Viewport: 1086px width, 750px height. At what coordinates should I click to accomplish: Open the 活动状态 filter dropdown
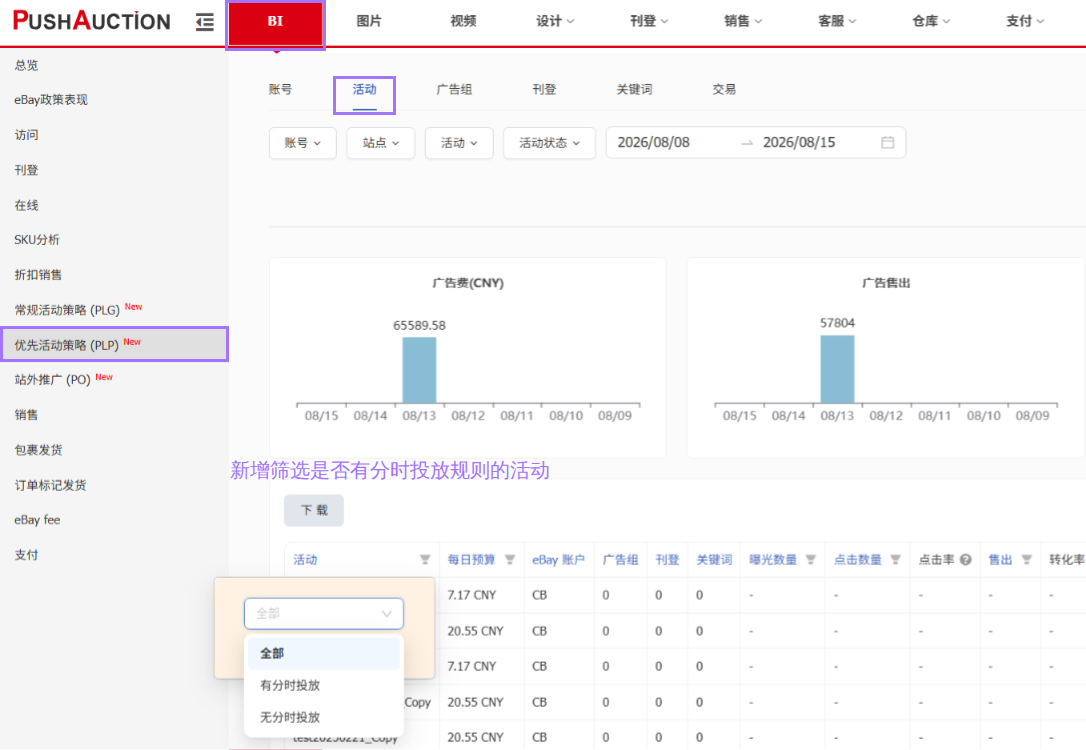point(549,143)
